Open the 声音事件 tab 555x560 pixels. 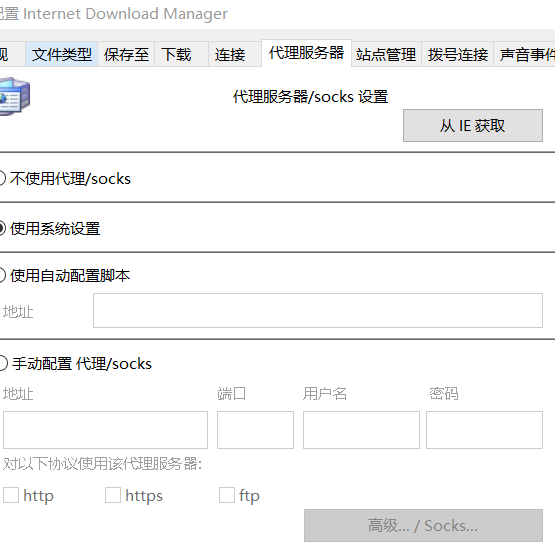[525, 54]
